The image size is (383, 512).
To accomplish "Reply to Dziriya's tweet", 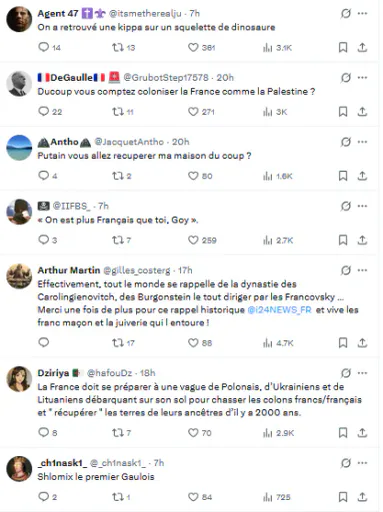I will click(44, 432).
